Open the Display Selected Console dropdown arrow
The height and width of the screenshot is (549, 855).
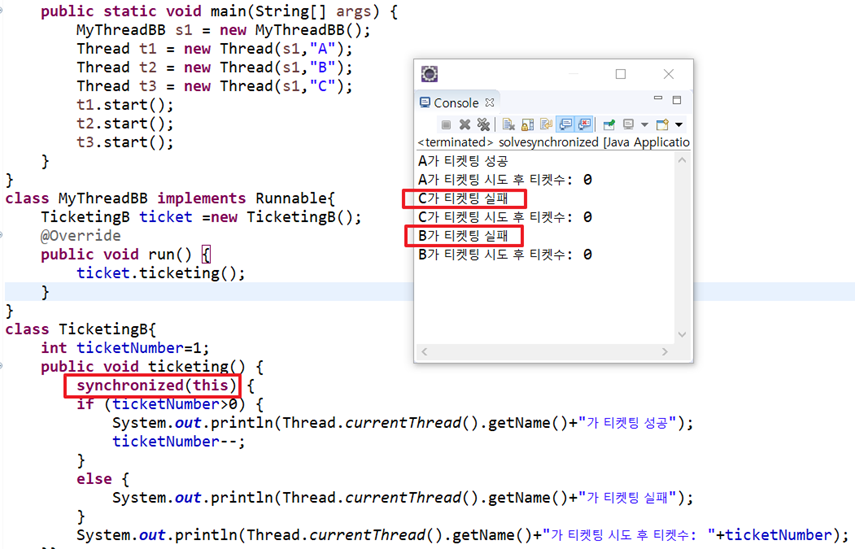(645, 125)
